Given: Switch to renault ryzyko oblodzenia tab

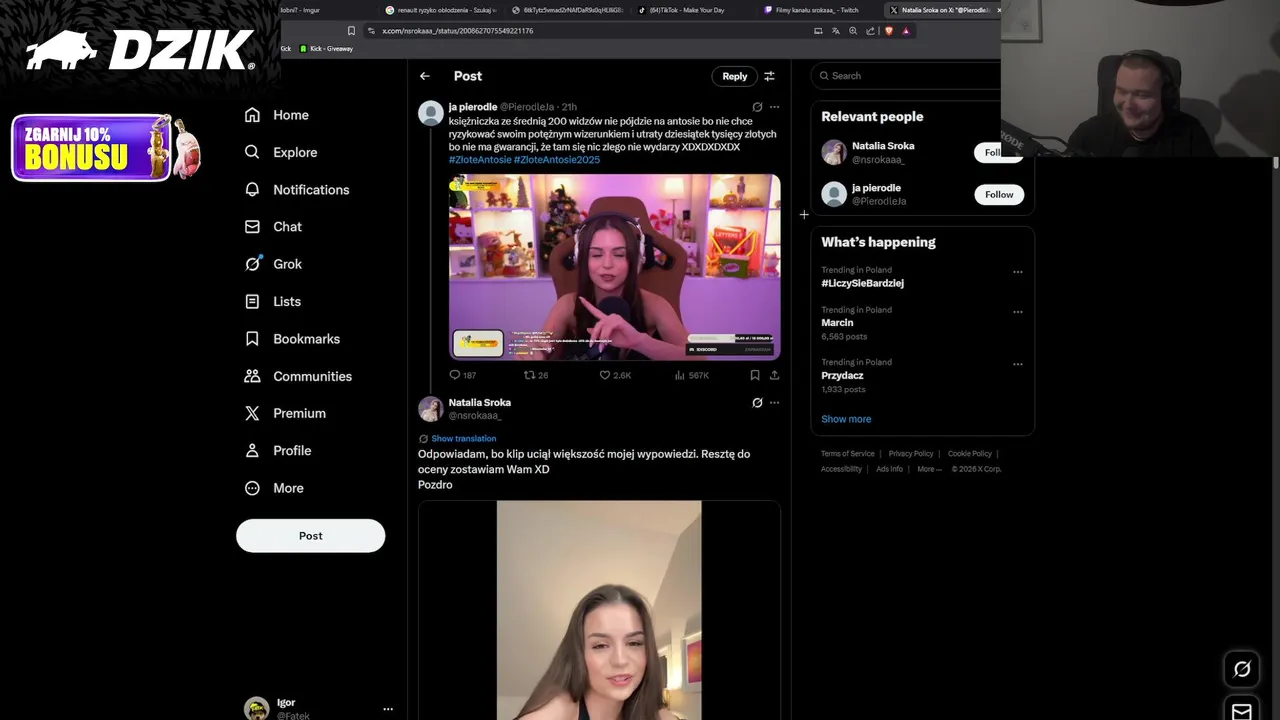Looking at the screenshot, I should pyautogui.click(x=440, y=10).
